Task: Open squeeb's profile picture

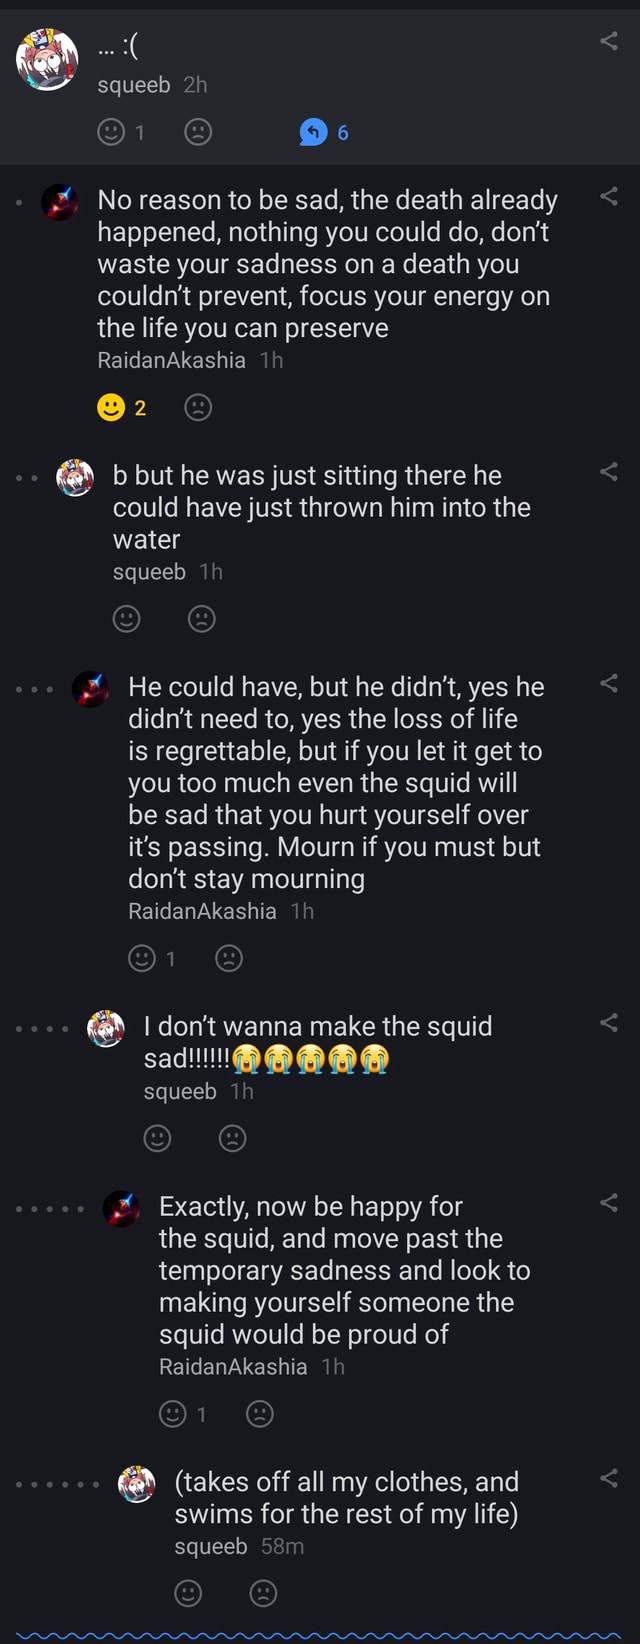Action: pos(47,60)
